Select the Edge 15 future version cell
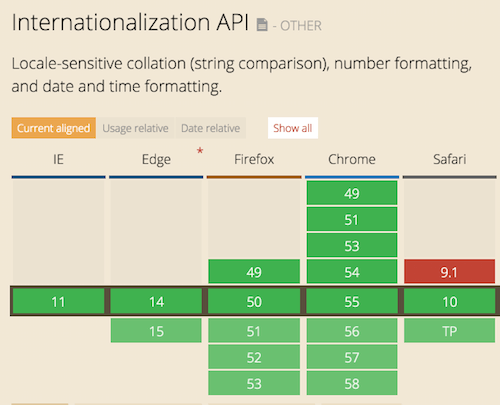Screen dimensions: 500x405 tap(156, 331)
